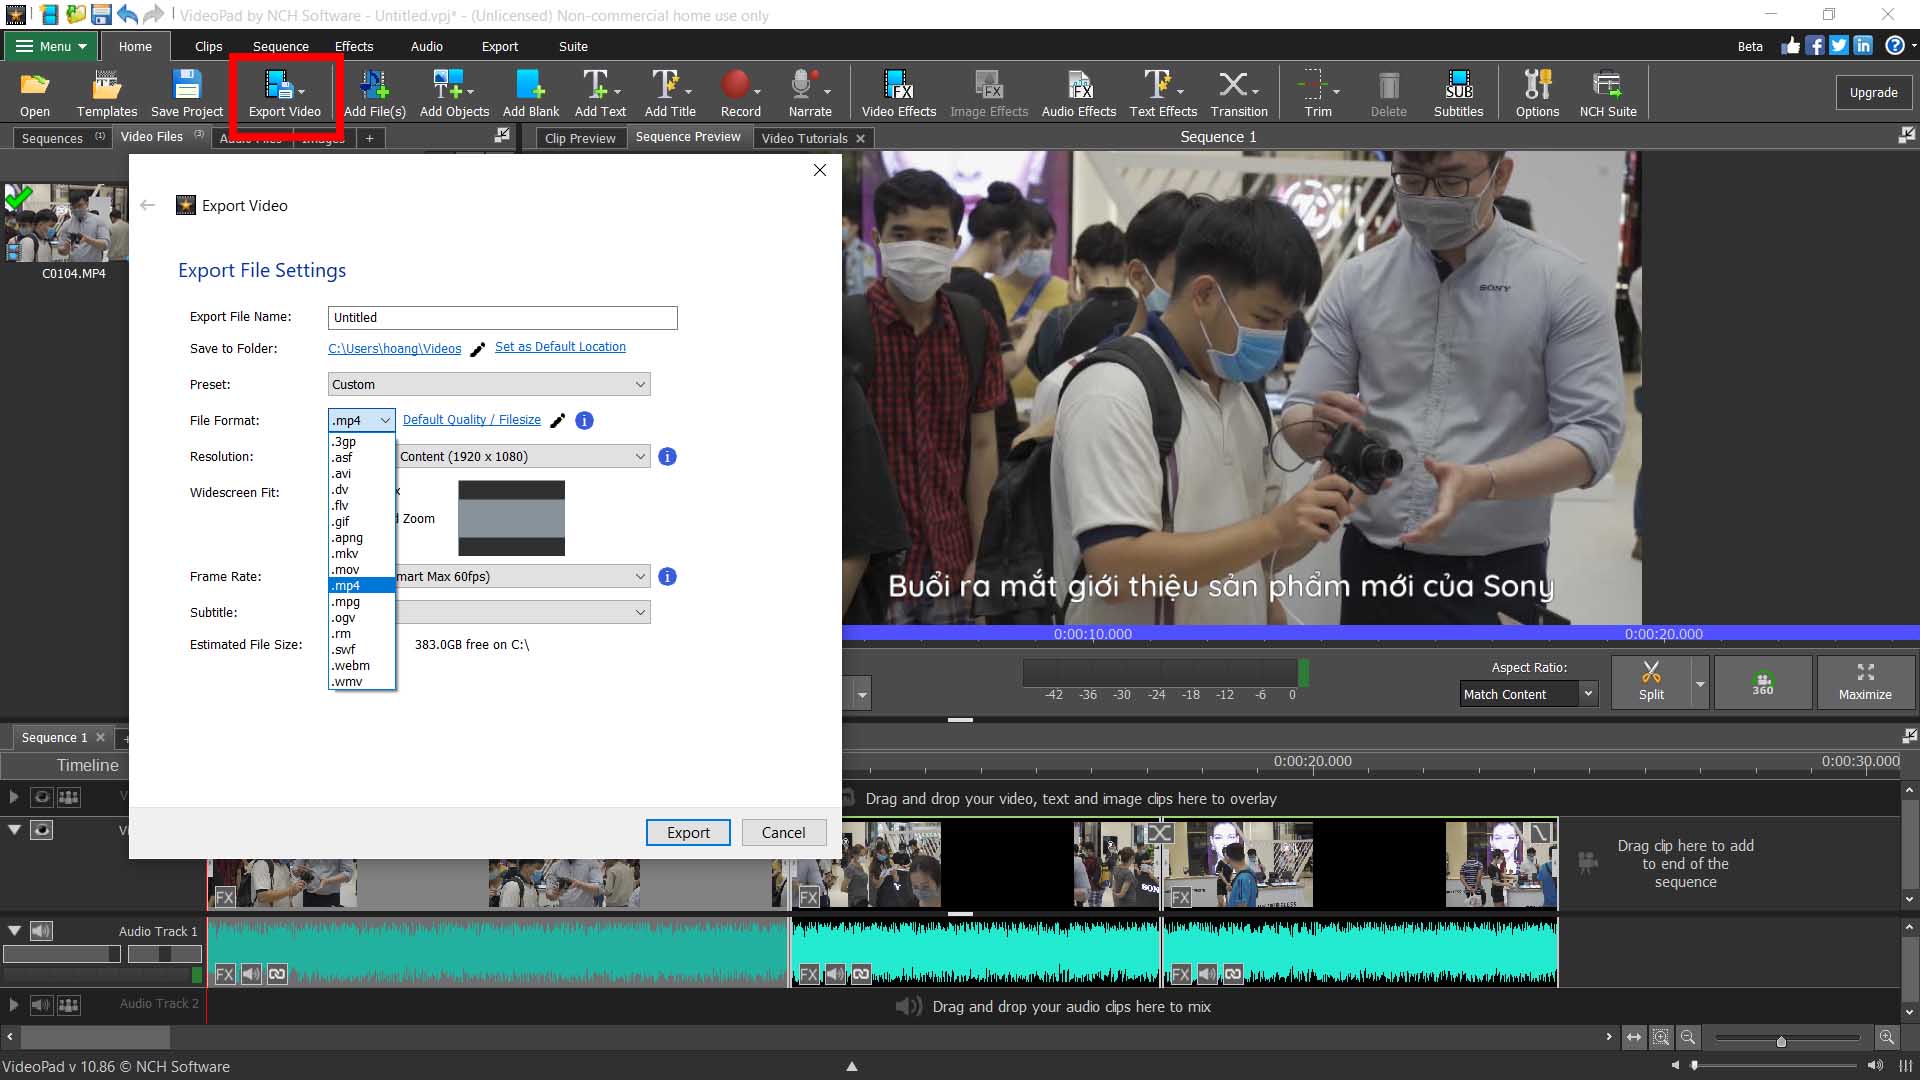This screenshot has height=1080, width=1920.
Task: Click the Untitled export file name field
Action: tap(502, 316)
